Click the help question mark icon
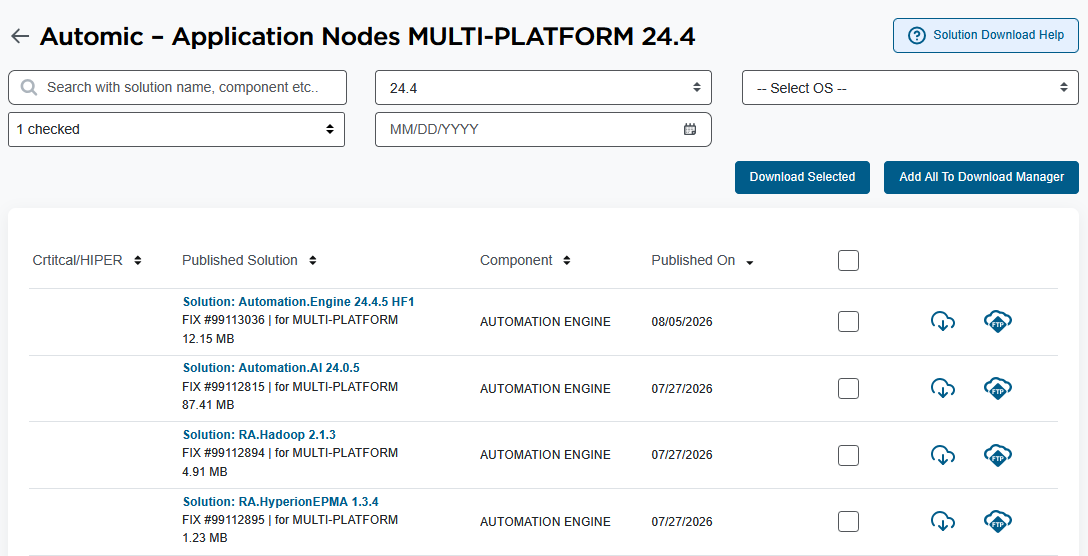The height and width of the screenshot is (556, 1088). pyautogui.click(x=917, y=35)
